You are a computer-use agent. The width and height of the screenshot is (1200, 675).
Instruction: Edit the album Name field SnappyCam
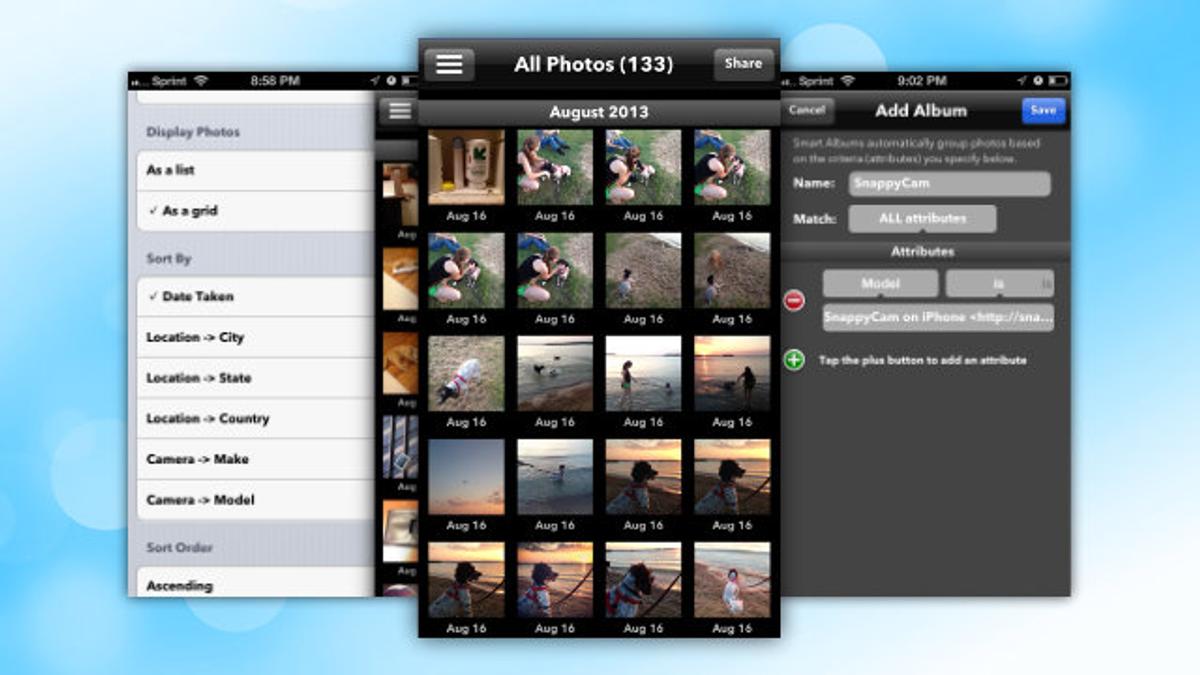click(x=949, y=184)
